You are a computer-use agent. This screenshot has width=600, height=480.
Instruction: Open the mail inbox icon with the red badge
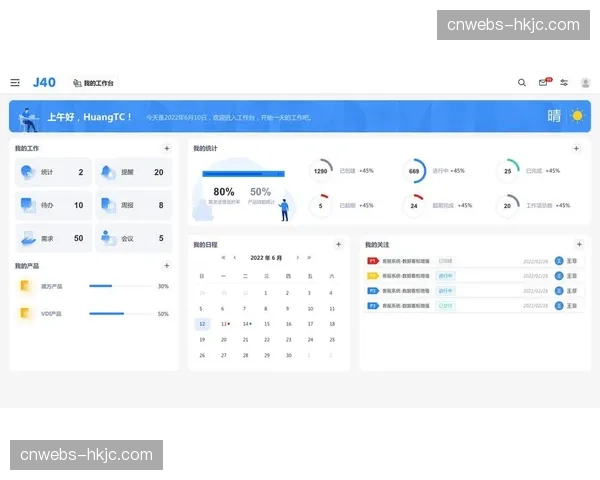pos(543,83)
